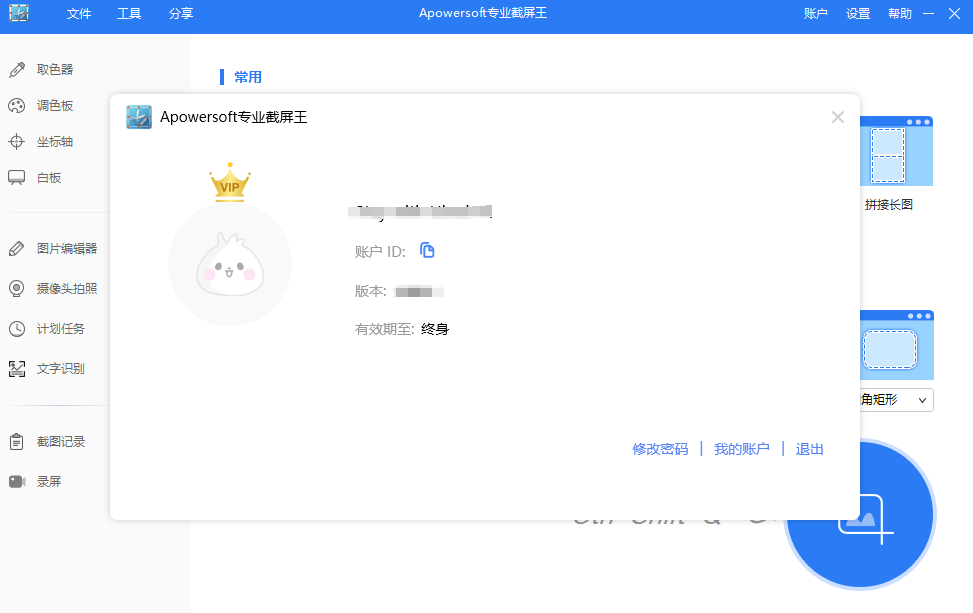
Task: Click the 截图记录 sidebar label
Action: (x=61, y=442)
